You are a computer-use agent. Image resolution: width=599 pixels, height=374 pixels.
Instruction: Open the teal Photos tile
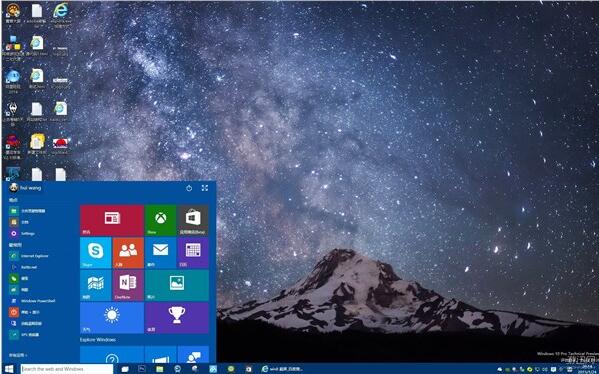tap(177, 285)
